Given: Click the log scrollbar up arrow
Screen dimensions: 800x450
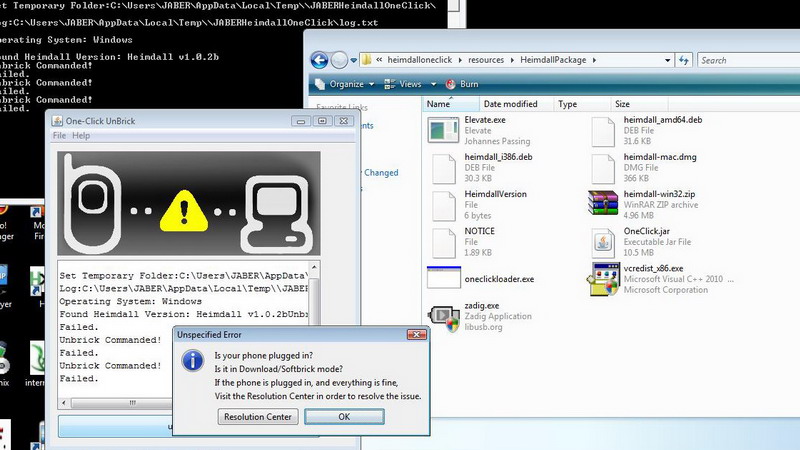Looking at the screenshot, I should coord(314,267).
